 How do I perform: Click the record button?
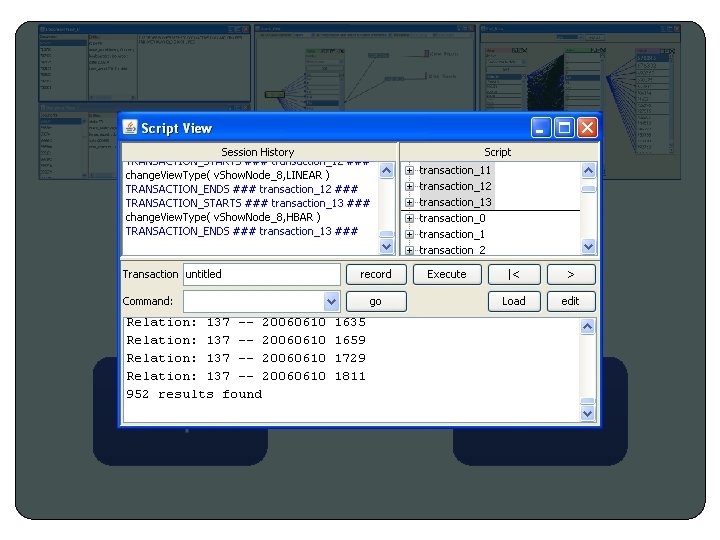376,275
